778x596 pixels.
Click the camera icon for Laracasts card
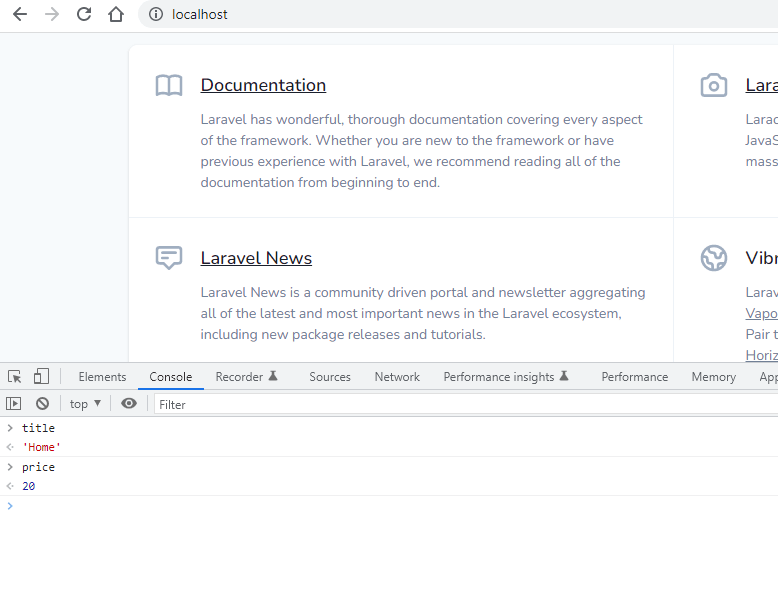(x=713, y=85)
